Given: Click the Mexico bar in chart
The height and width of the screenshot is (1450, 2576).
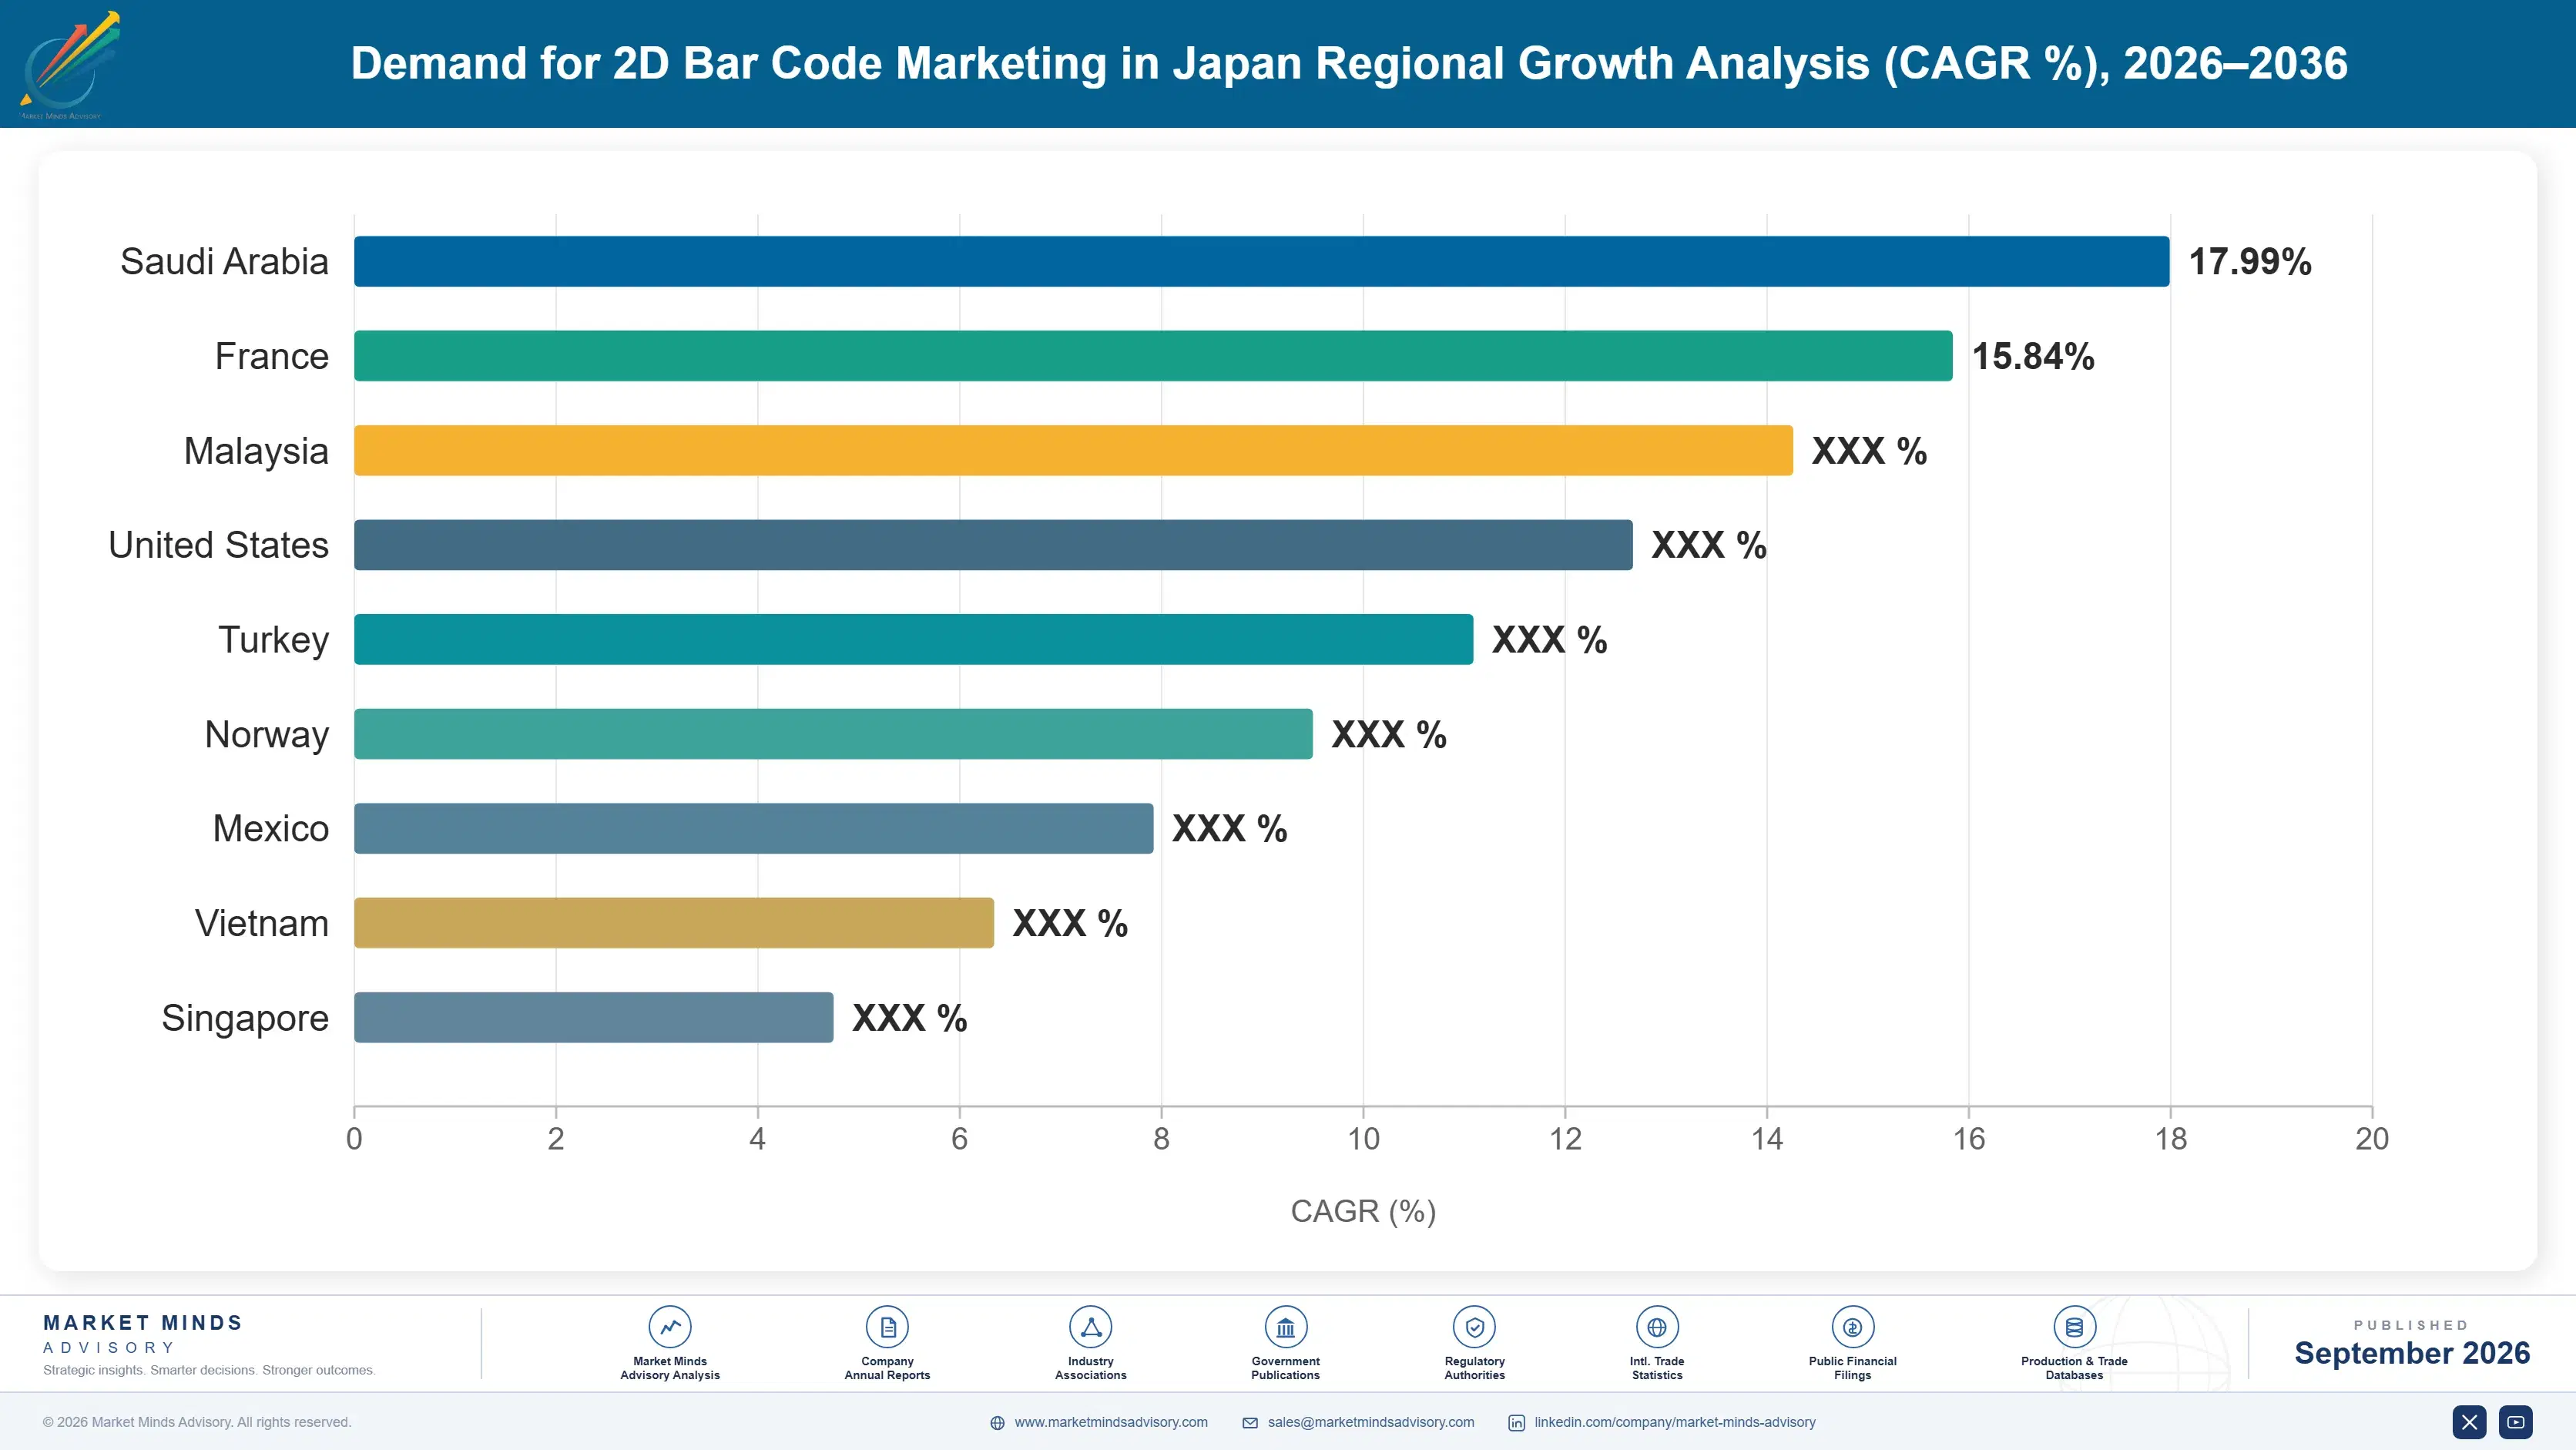Looking at the screenshot, I should point(753,828).
